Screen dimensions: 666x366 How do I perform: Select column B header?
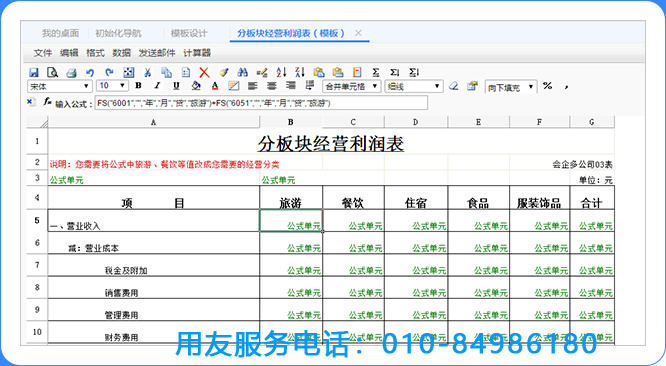pyautogui.click(x=291, y=122)
